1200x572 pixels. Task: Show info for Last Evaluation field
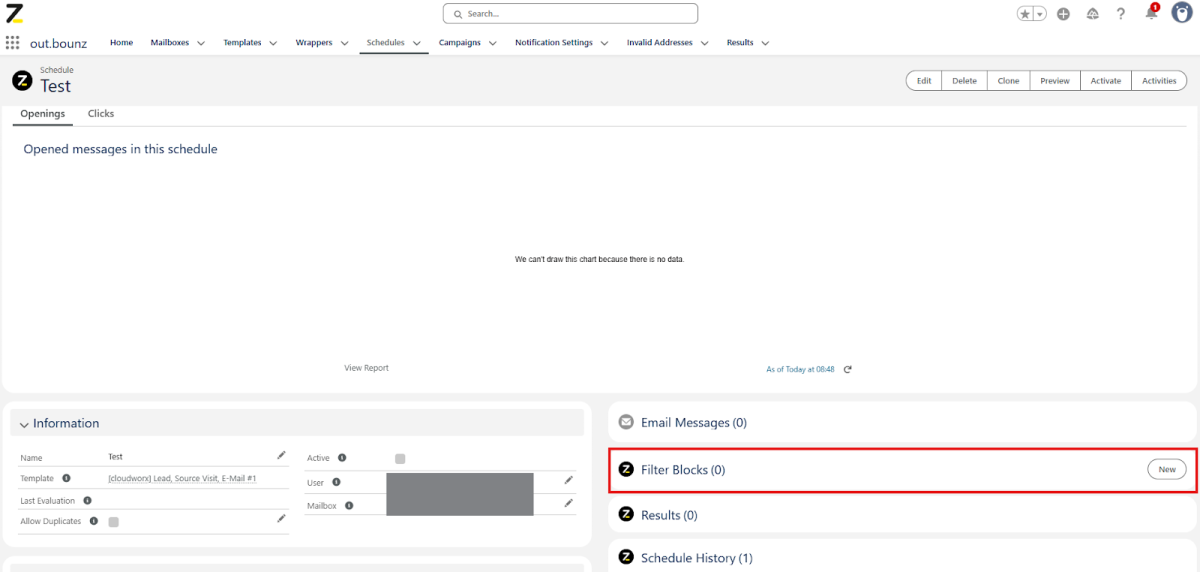[87, 500]
